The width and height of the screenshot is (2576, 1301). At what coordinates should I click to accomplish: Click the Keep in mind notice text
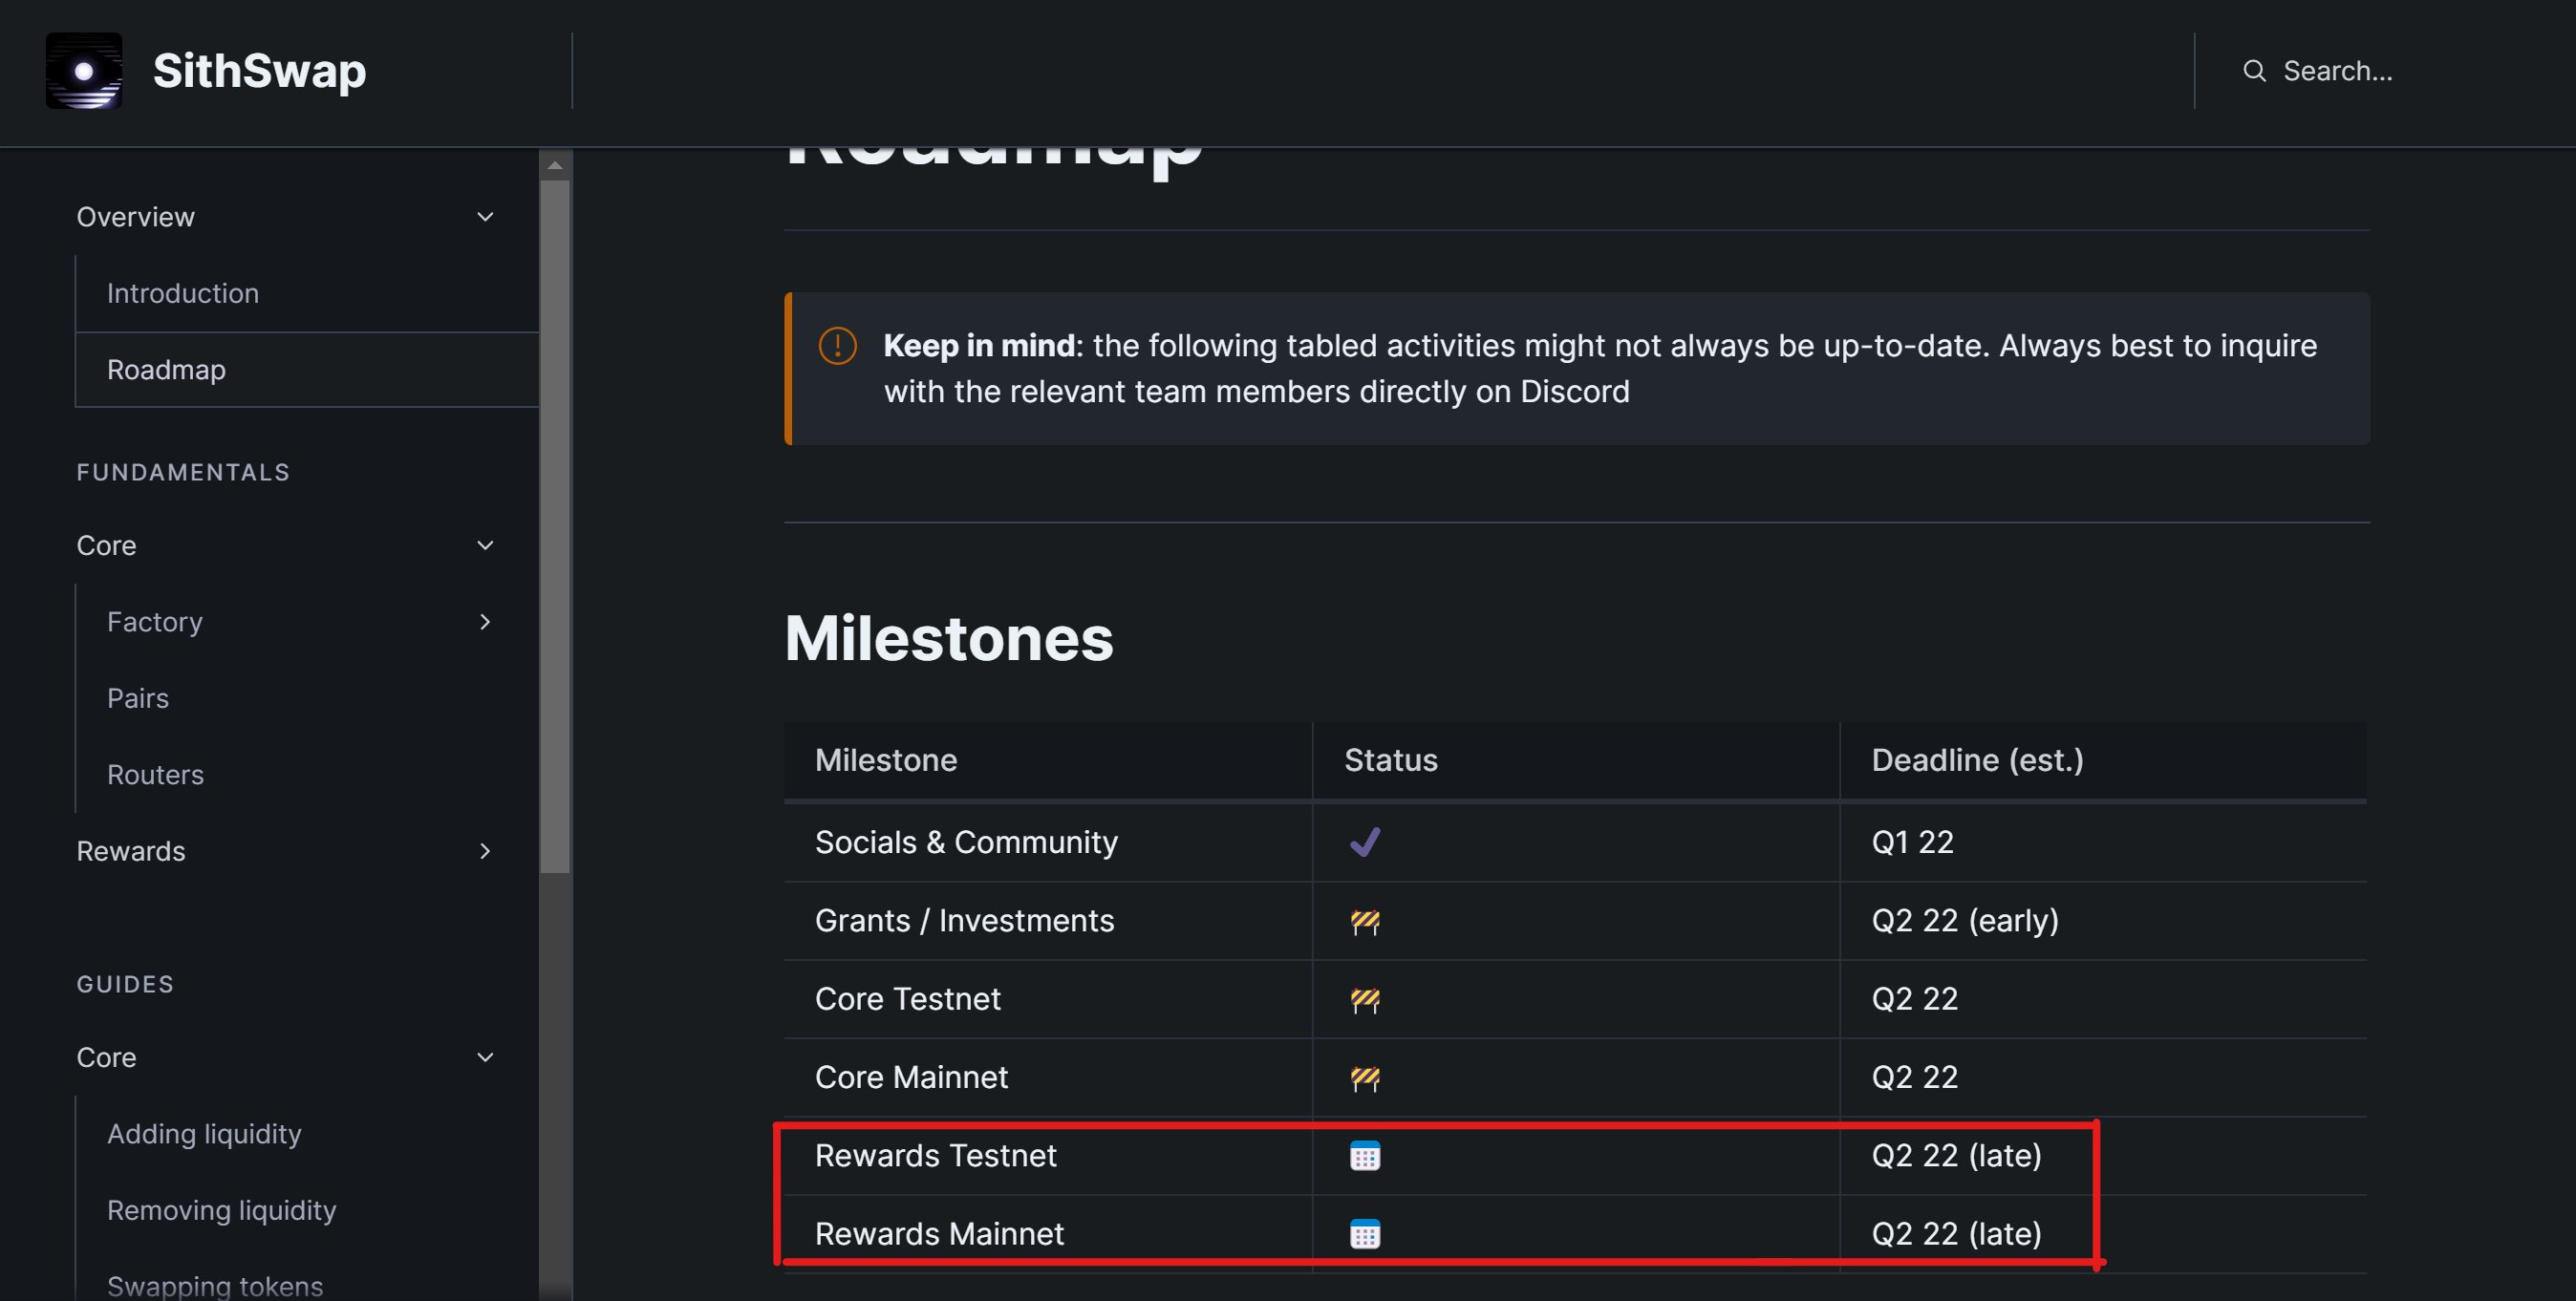1600,368
